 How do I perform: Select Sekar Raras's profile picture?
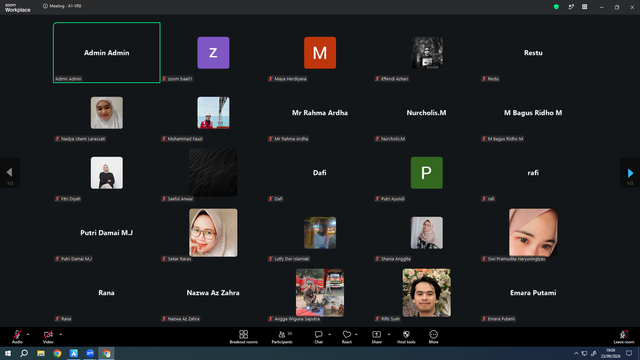213,233
